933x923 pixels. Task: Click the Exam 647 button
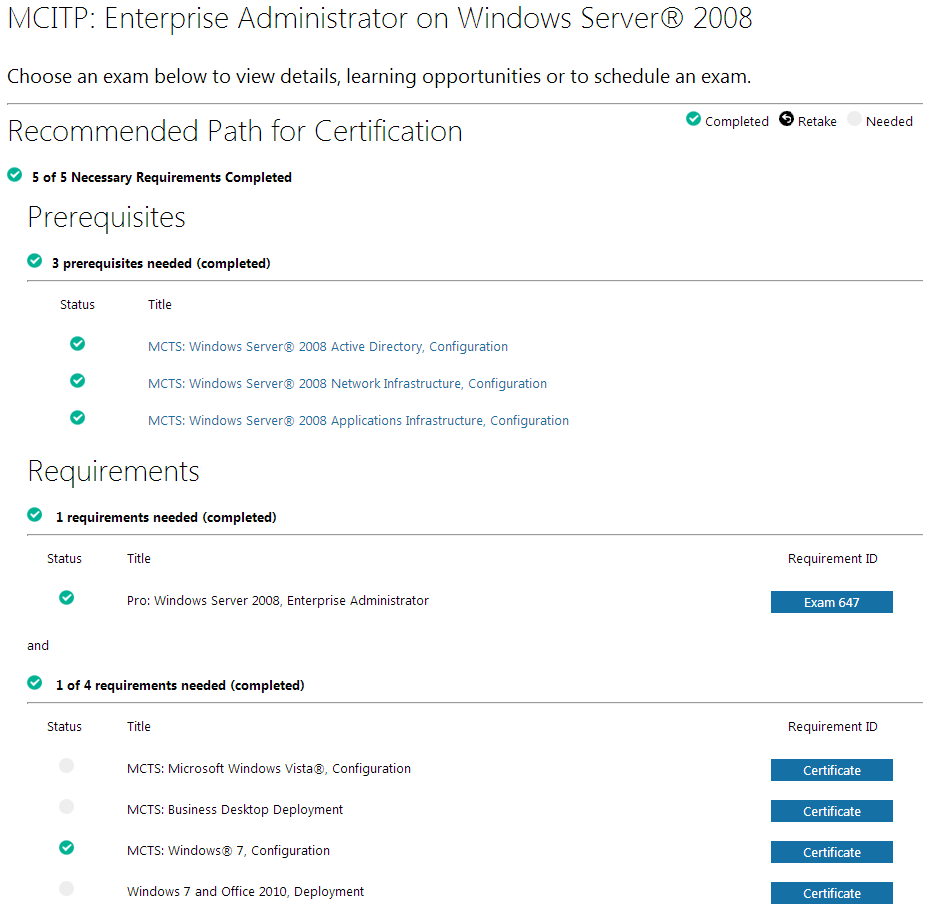coord(832,602)
